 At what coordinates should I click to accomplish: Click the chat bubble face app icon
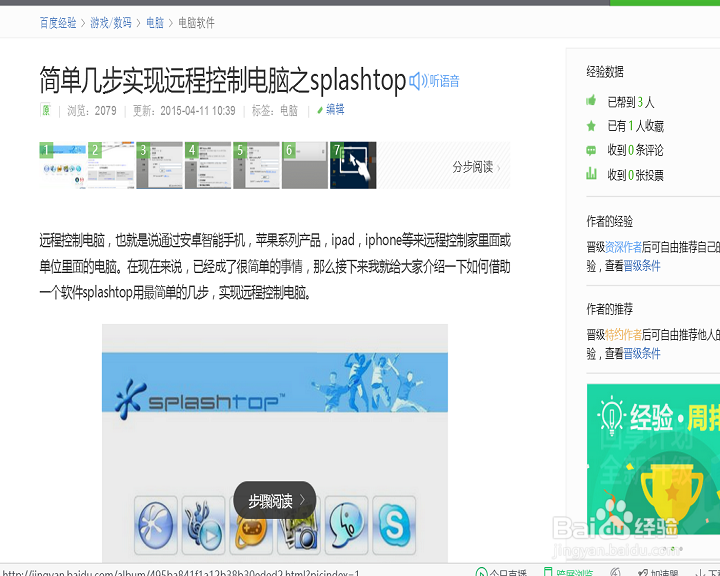point(346,525)
